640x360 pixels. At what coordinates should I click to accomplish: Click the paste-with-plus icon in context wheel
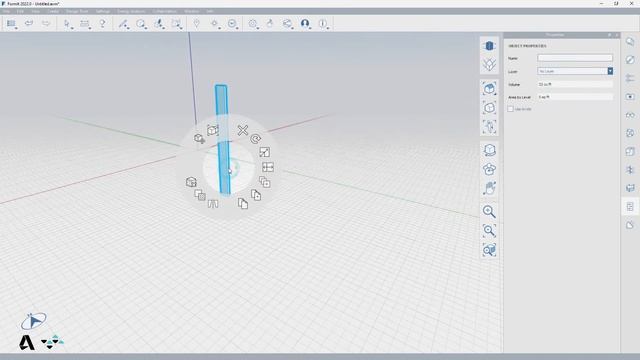[256, 195]
